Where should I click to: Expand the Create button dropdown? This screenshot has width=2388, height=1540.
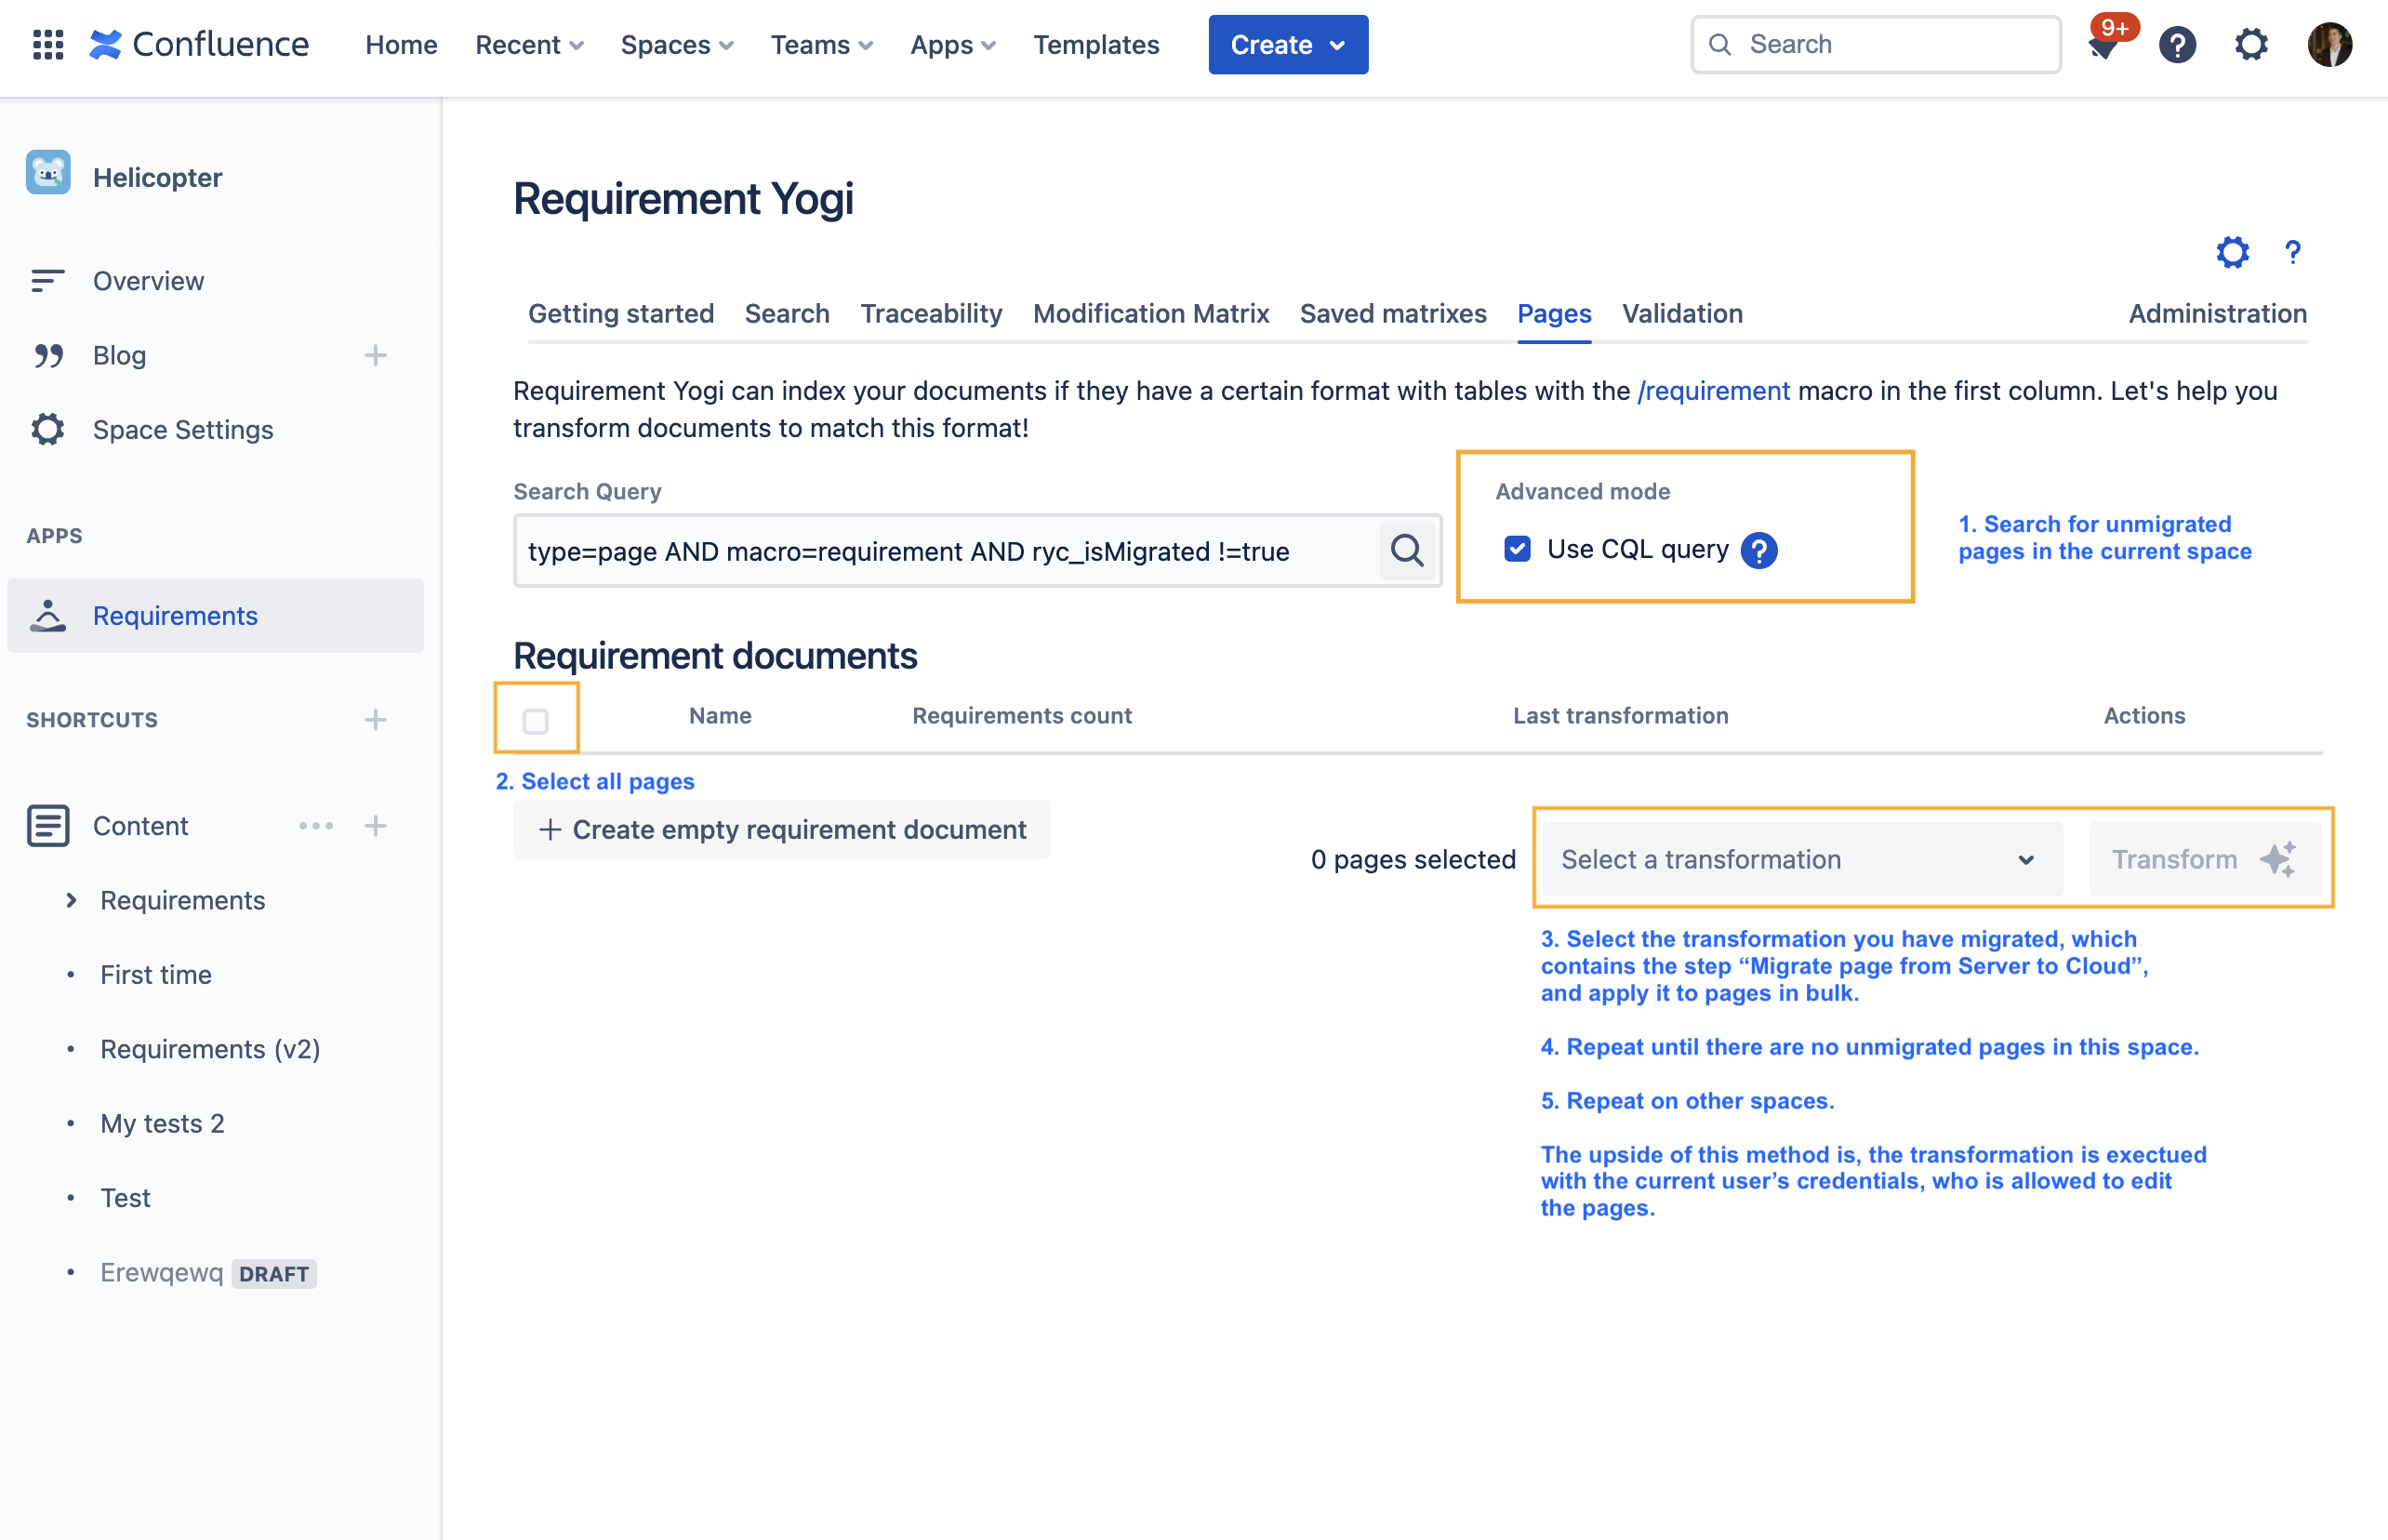1337,45
